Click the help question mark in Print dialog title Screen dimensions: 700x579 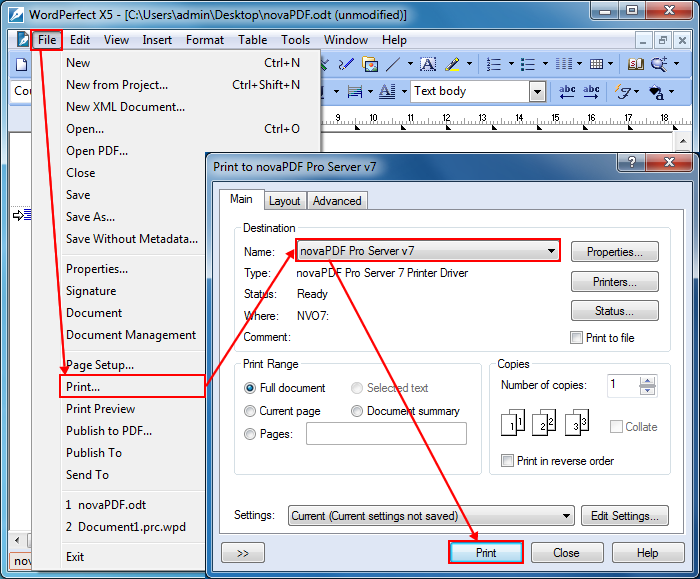coord(632,162)
